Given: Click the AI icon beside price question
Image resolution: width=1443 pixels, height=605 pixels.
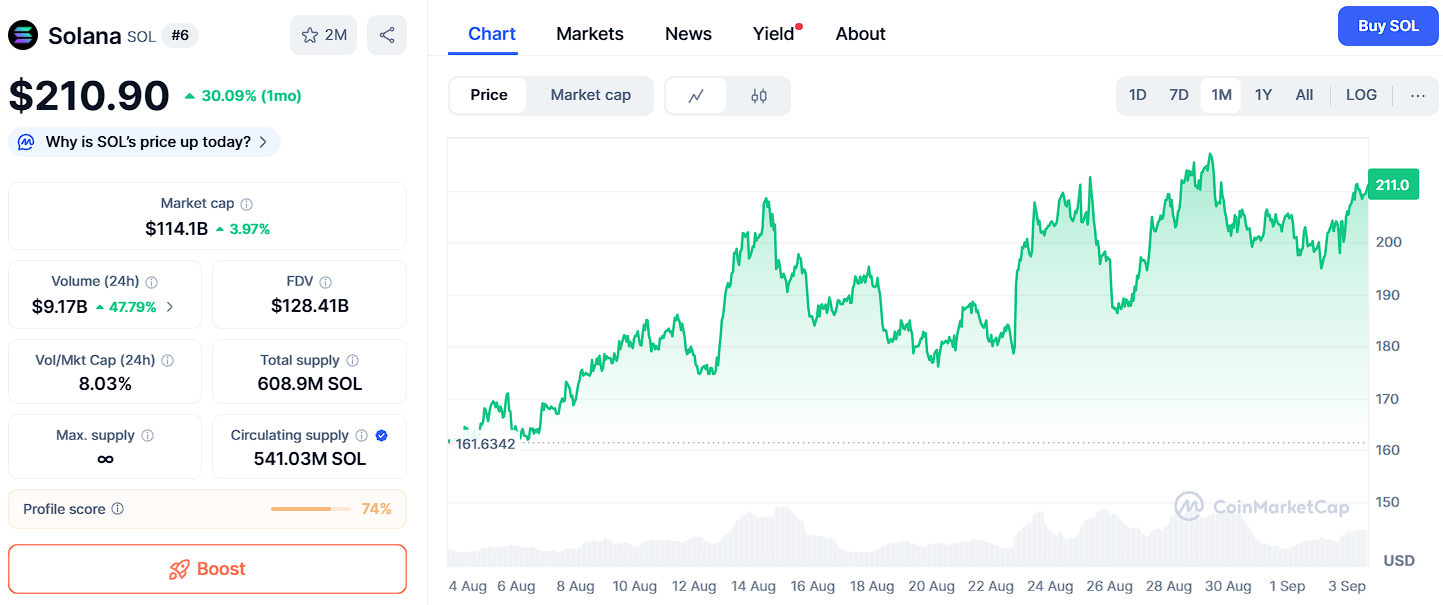Looking at the screenshot, I should point(27,142).
